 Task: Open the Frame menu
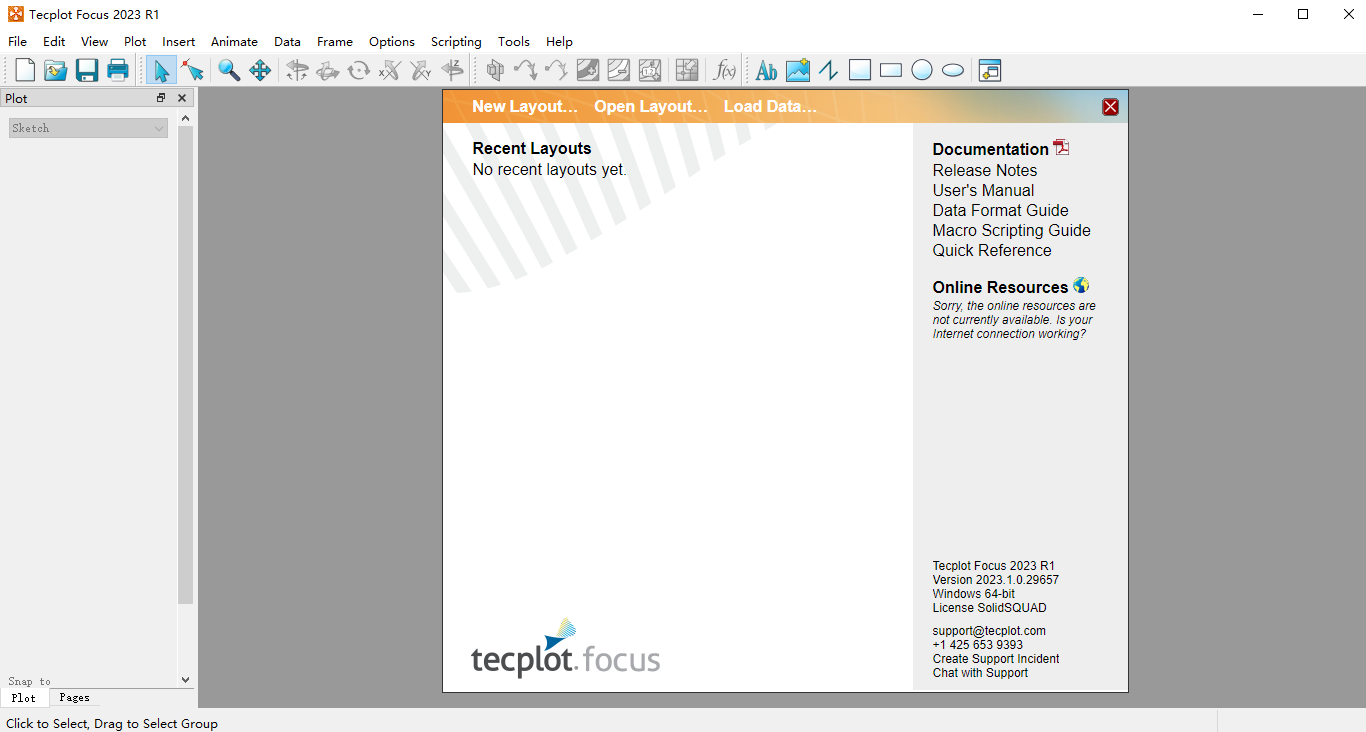tap(335, 41)
